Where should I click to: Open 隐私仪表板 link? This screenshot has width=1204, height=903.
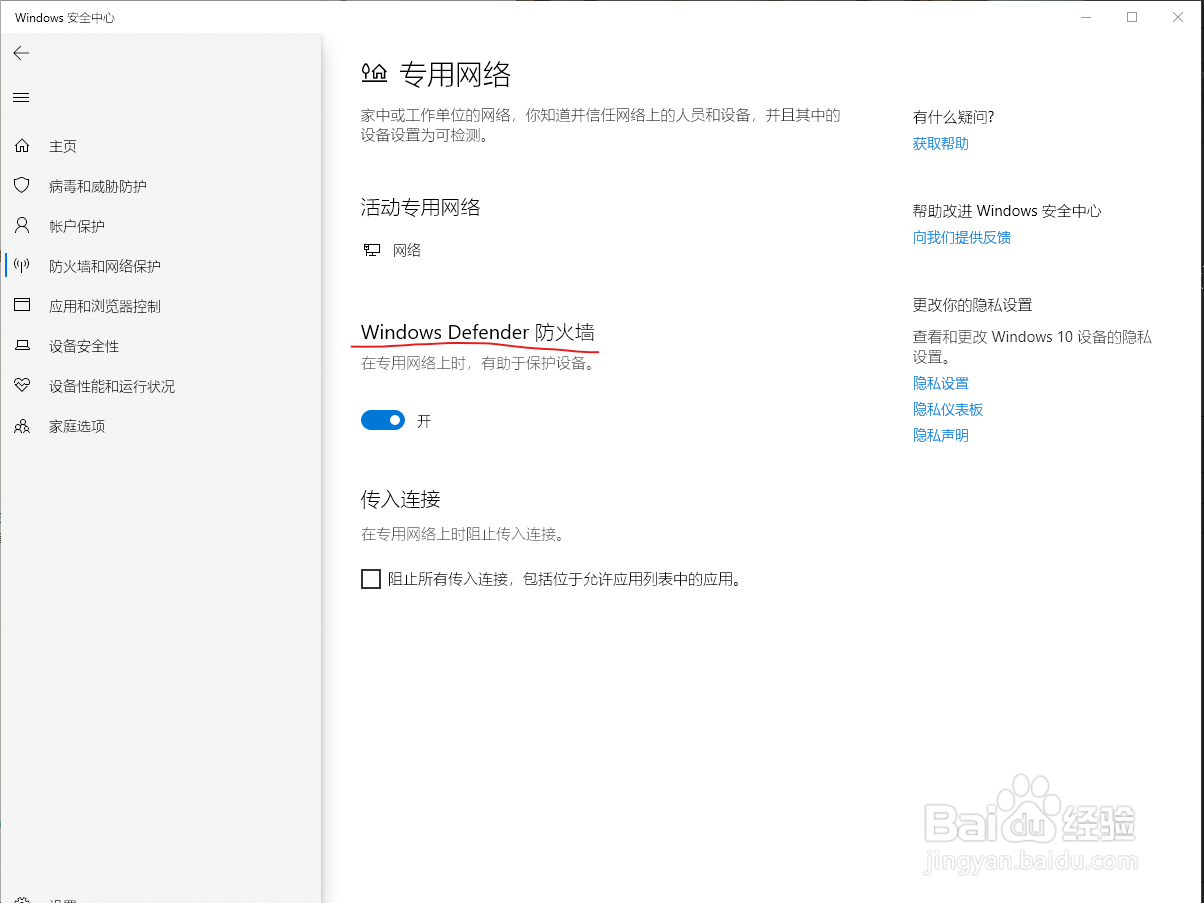click(x=948, y=409)
